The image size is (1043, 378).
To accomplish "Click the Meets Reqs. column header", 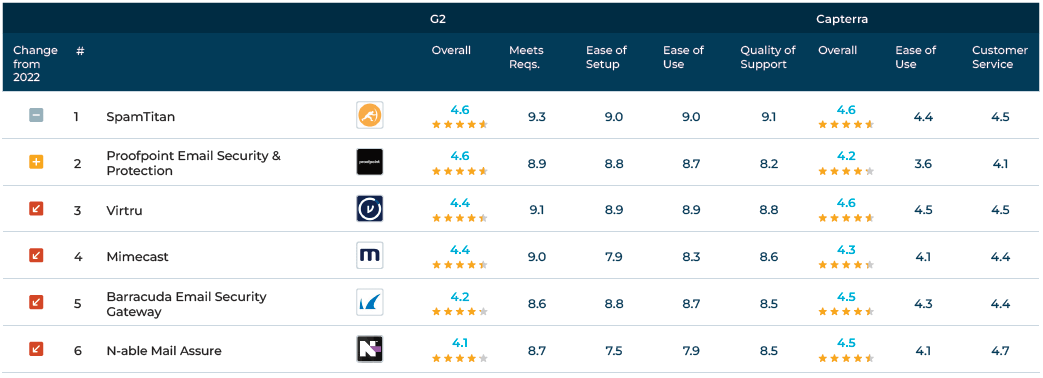I will (x=526, y=57).
